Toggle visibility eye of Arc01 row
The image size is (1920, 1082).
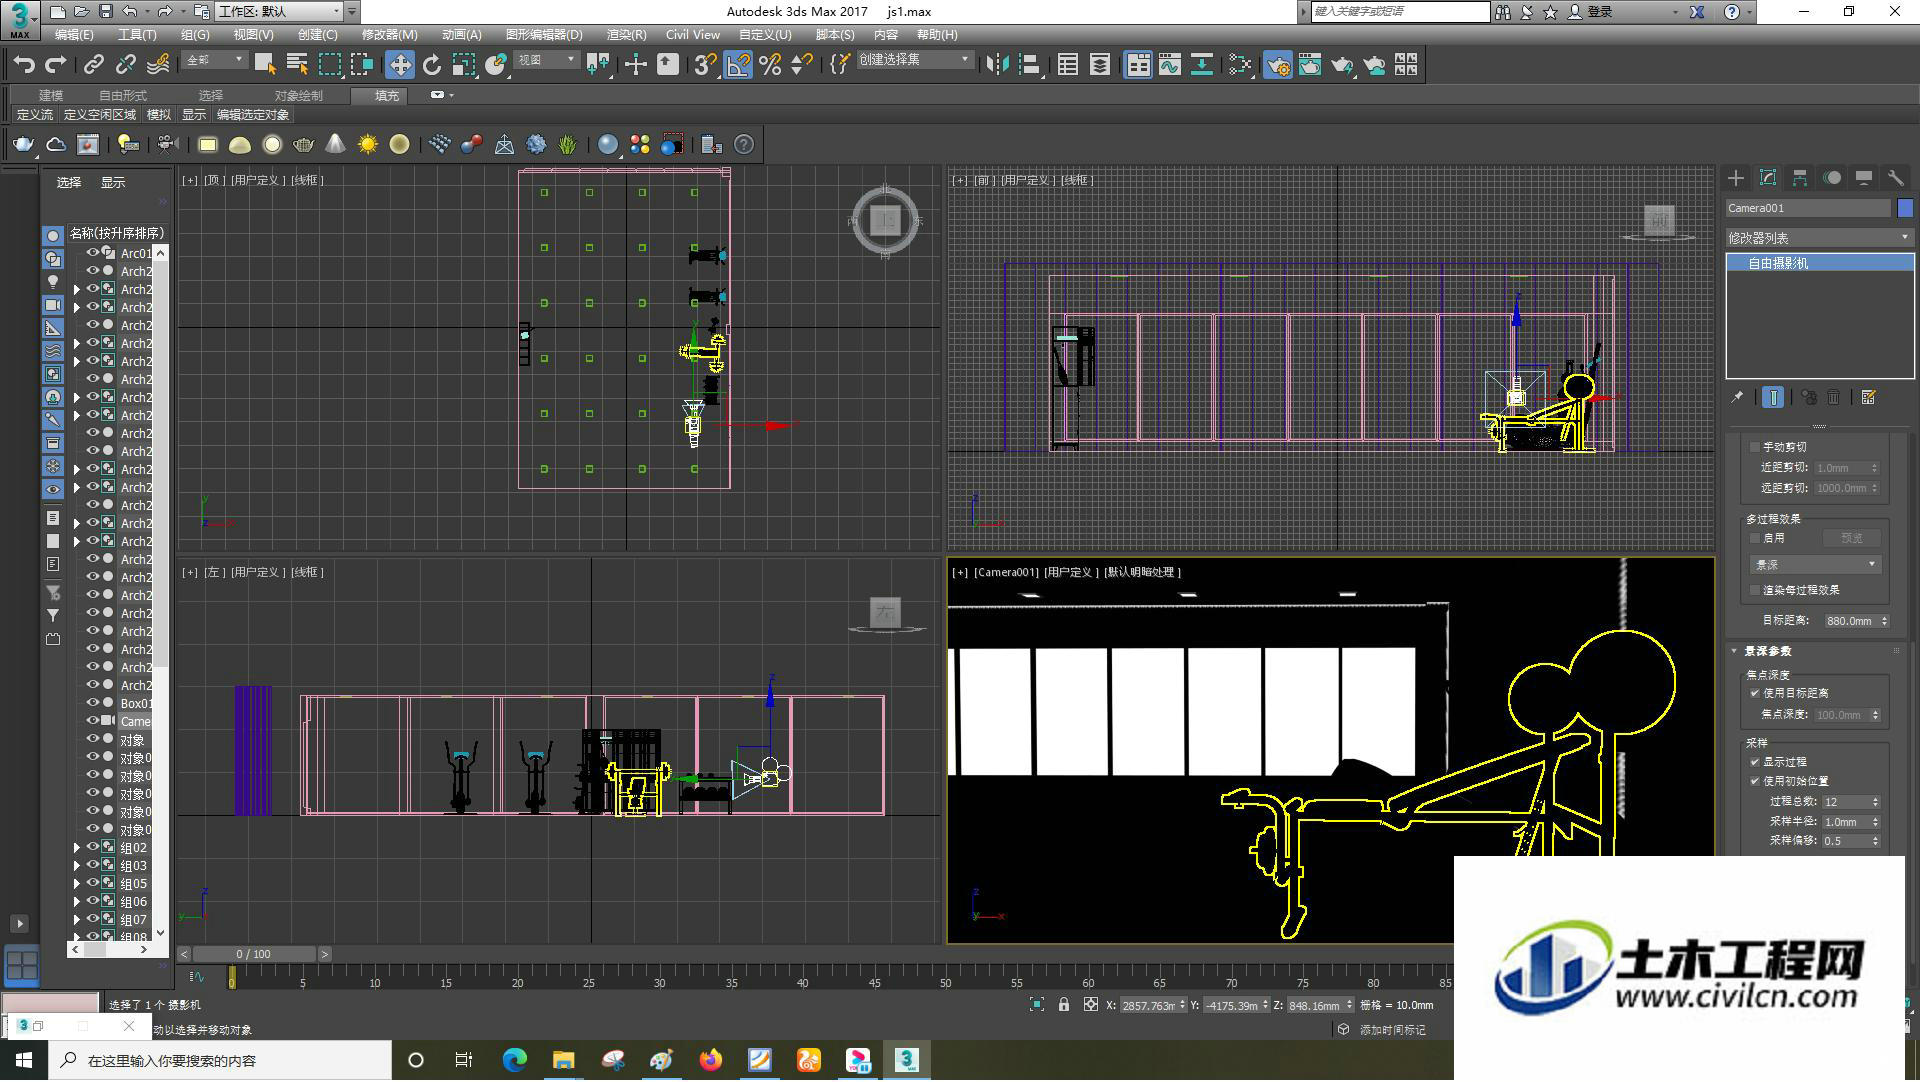[x=93, y=253]
